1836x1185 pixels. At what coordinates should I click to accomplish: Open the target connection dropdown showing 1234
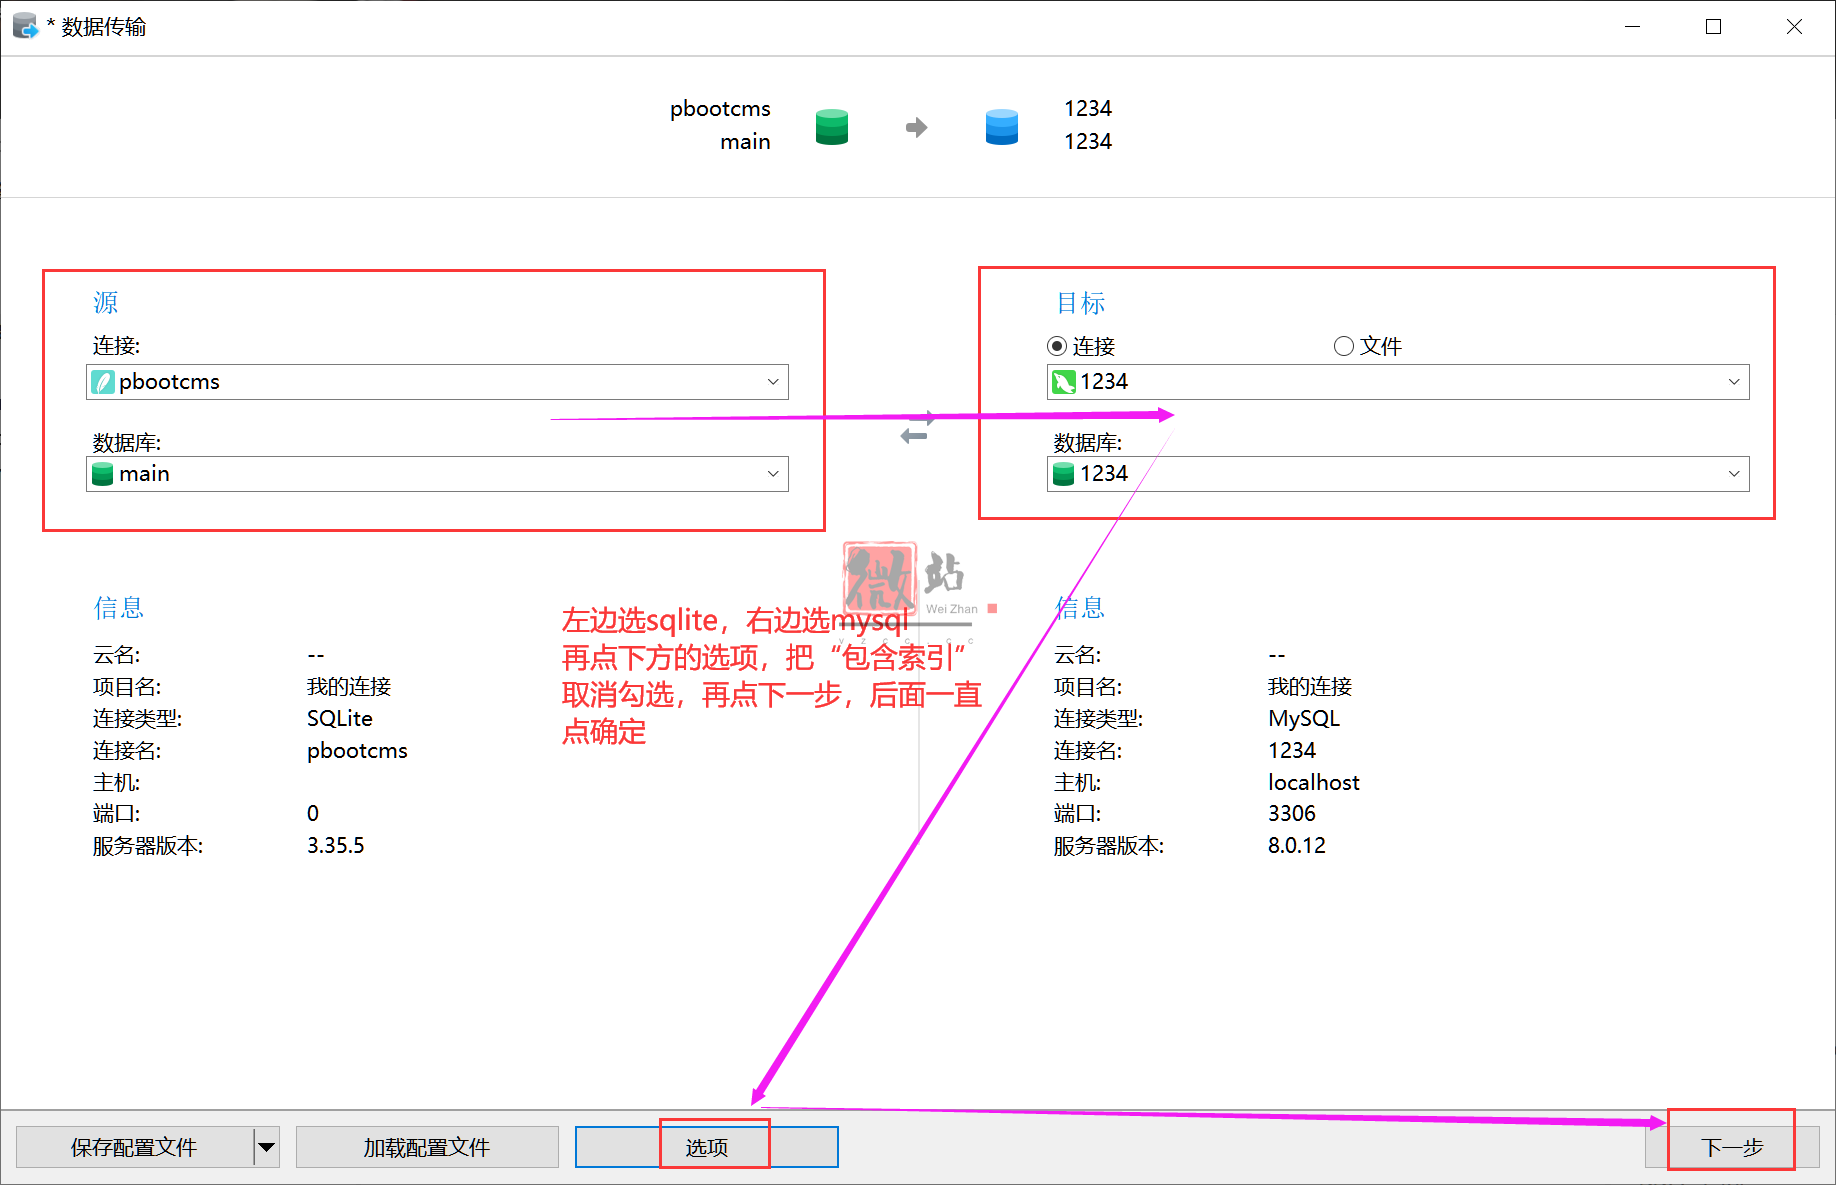1733,381
